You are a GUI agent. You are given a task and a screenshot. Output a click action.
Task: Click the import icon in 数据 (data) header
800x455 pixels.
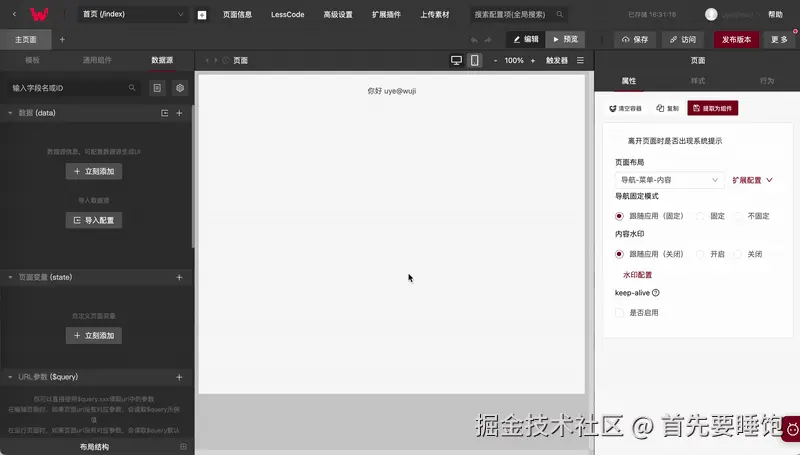pyautogui.click(x=165, y=113)
